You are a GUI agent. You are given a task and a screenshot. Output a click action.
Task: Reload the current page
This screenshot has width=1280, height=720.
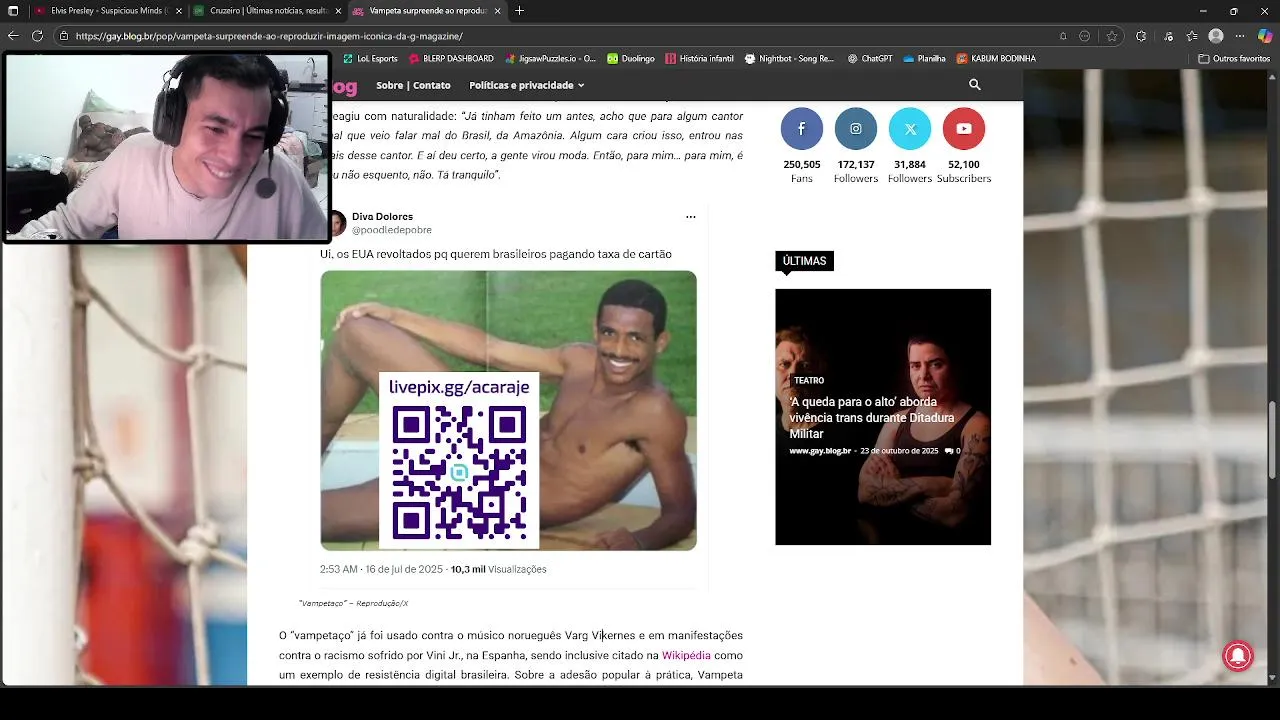point(38,36)
